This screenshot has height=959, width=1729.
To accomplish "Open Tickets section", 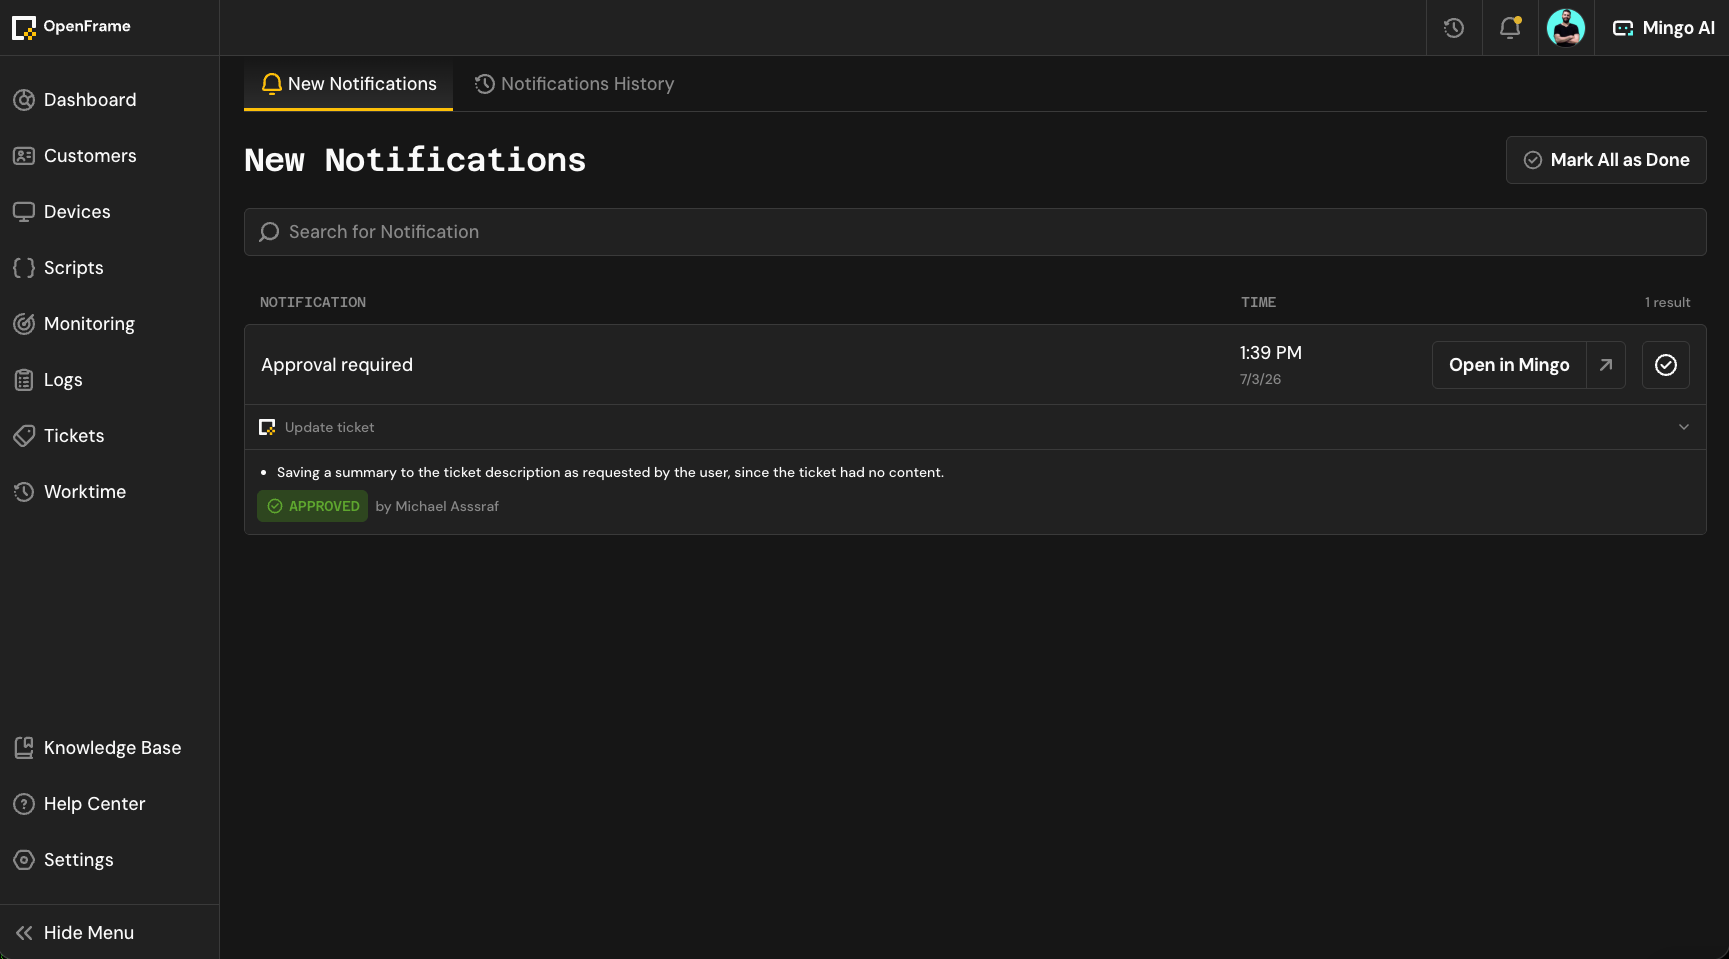I will pos(109,436).
